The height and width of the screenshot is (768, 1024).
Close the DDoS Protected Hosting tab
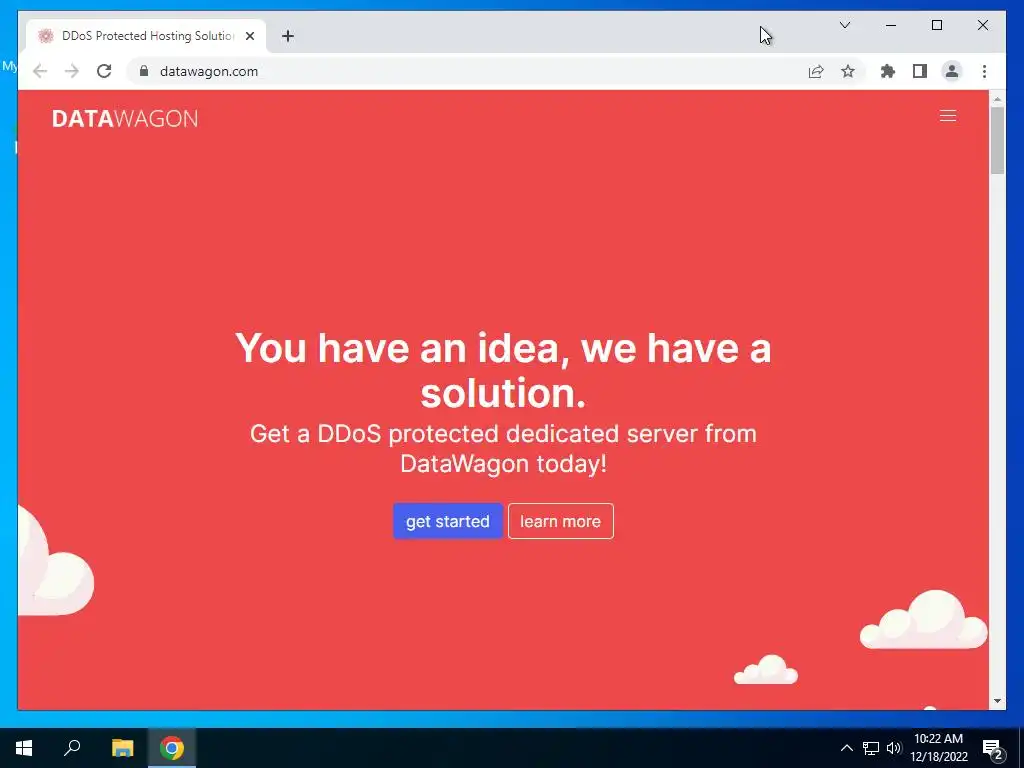[249, 36]
